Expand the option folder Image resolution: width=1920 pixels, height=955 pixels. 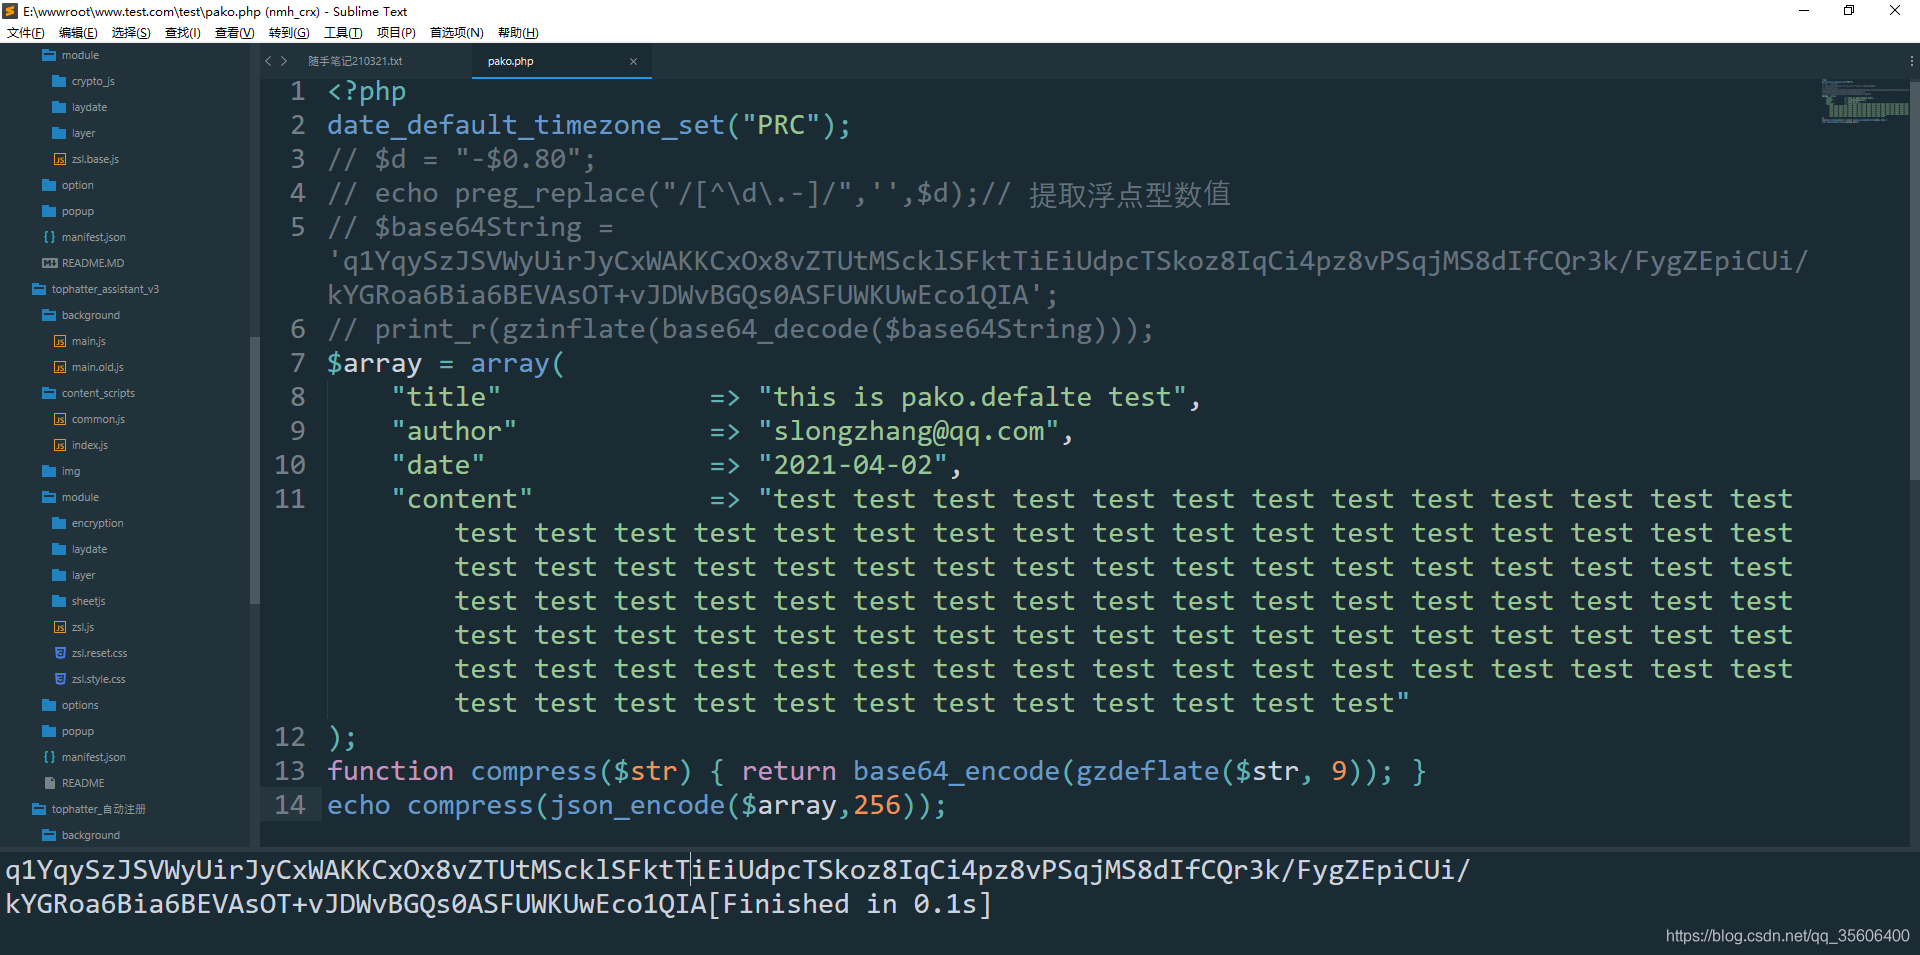tap(77, 185)
